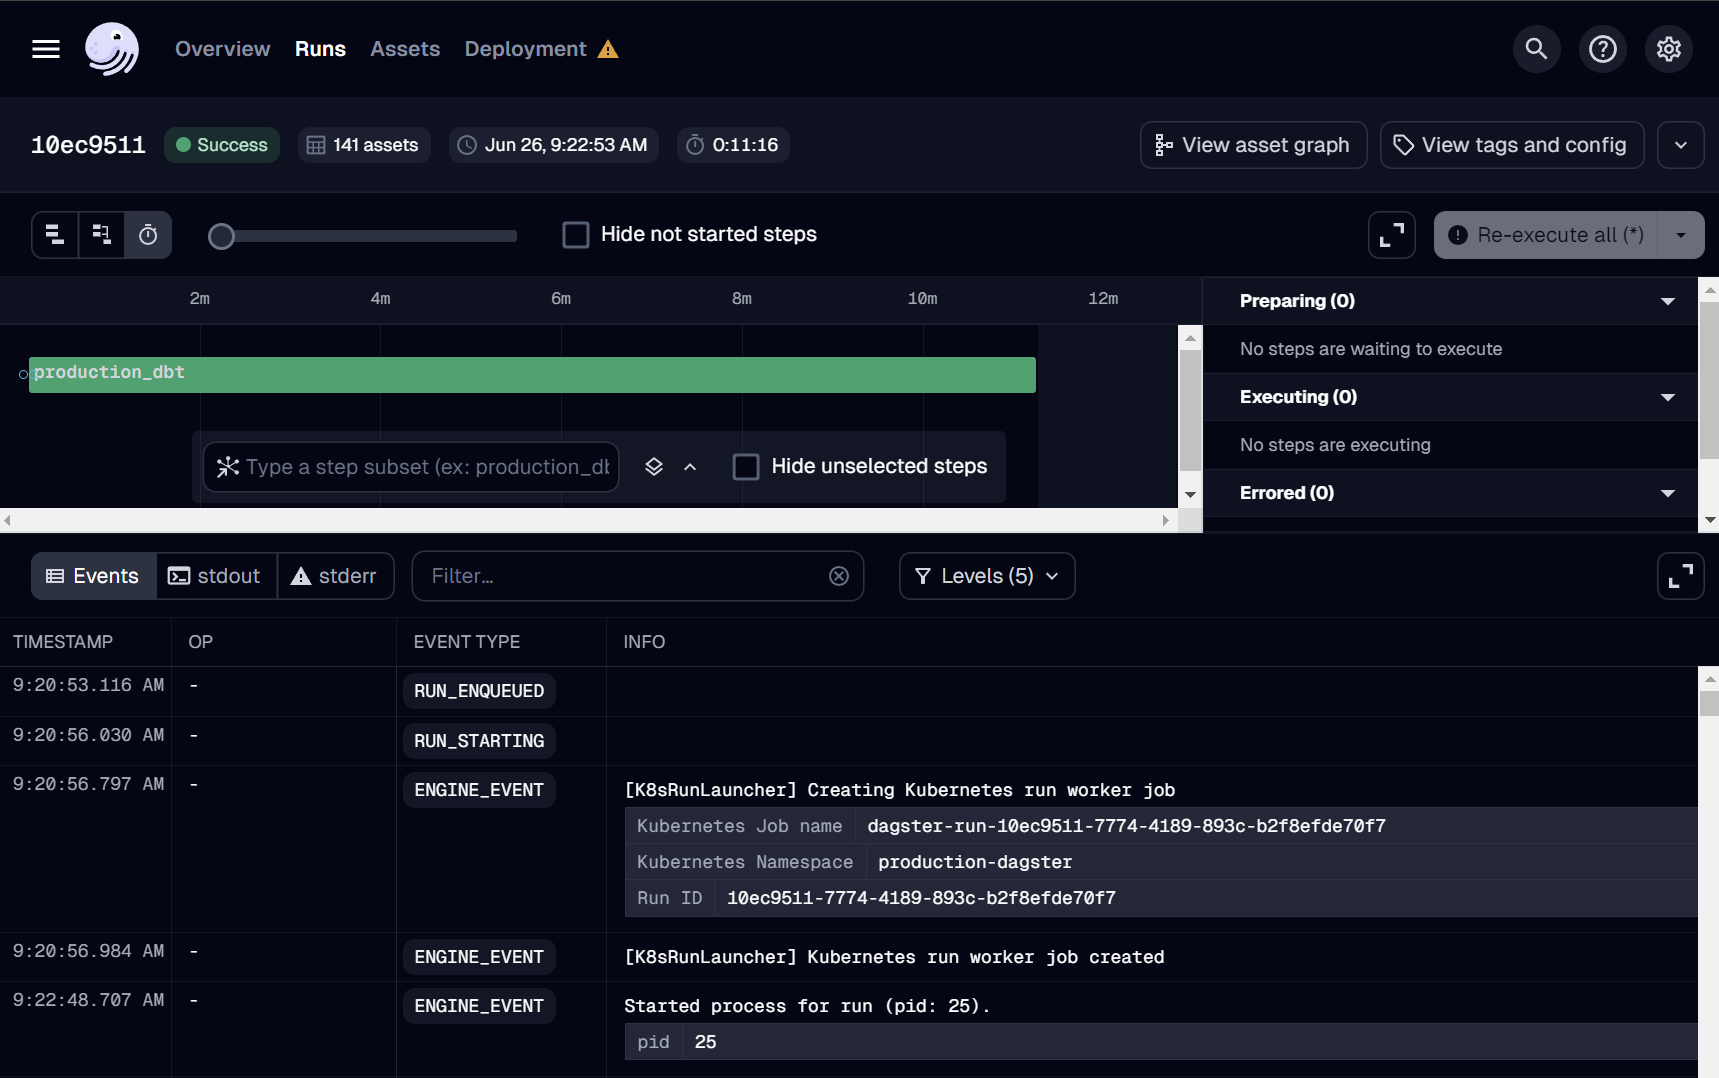This screenshot has height=1078, width=1719.
Task: Click the search magnifier icon
Action: pos(1536,49)
